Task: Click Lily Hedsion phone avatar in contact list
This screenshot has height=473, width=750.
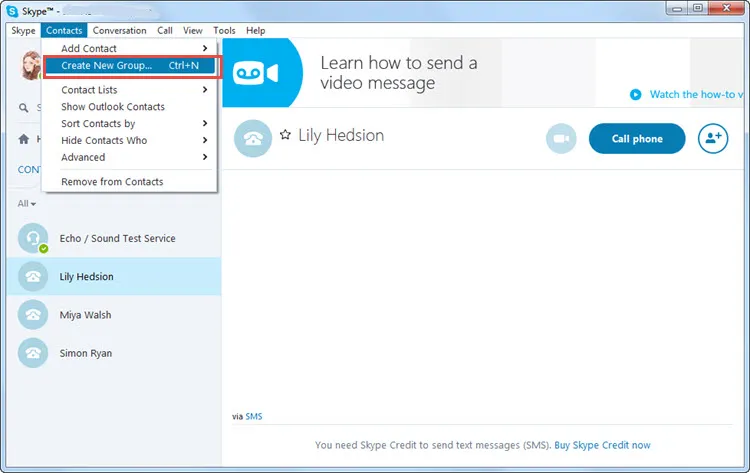Action: pos(33,276)
